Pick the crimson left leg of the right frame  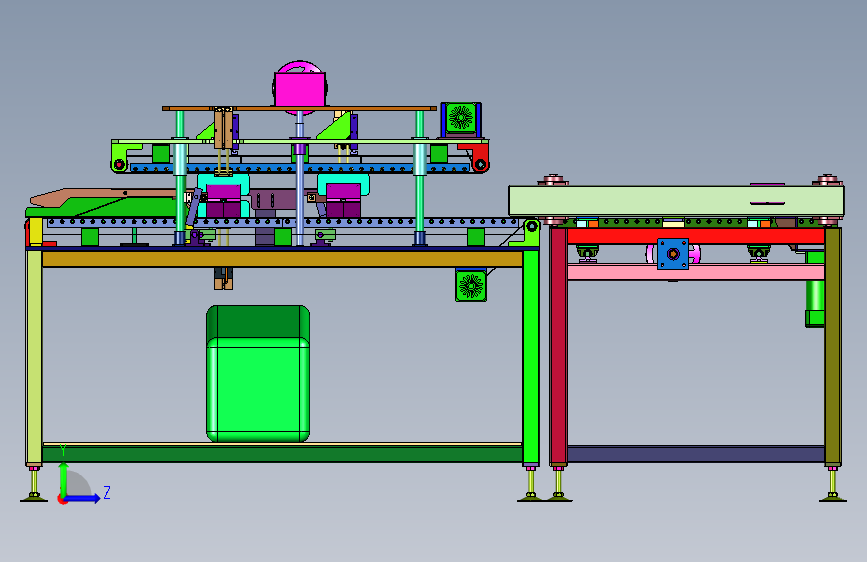click(558, 346)
